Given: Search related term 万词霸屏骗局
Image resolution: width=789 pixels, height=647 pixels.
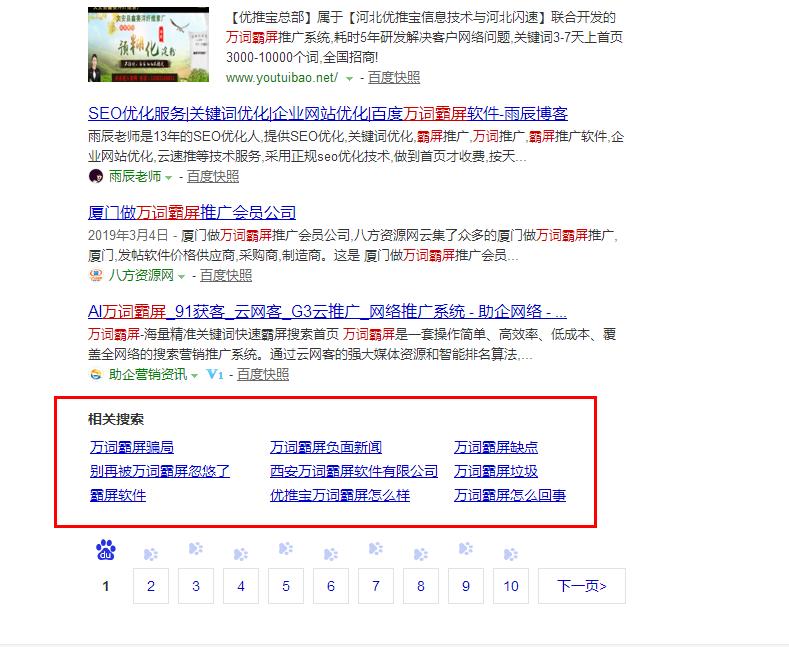Looking at the screenshot, I should point(132,447).
